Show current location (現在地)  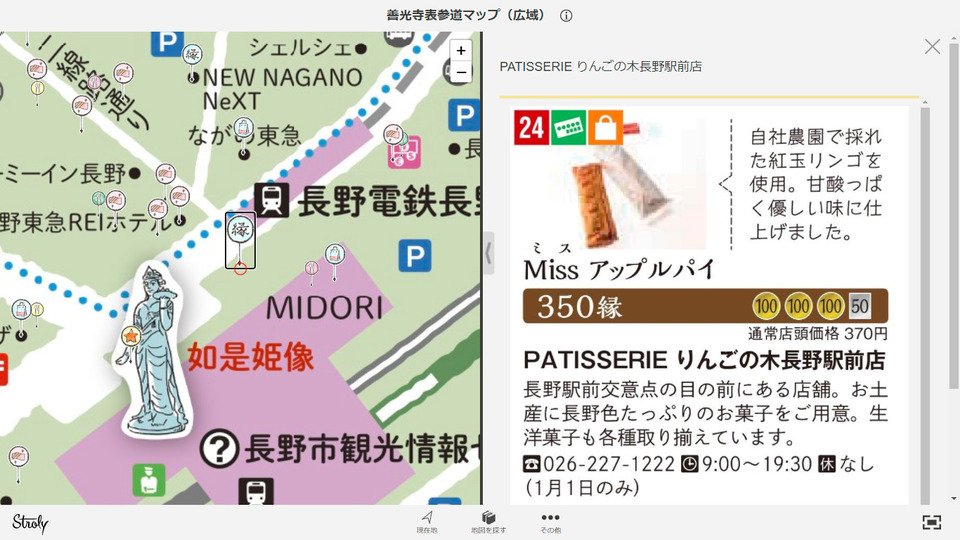[x=427, y=522]
